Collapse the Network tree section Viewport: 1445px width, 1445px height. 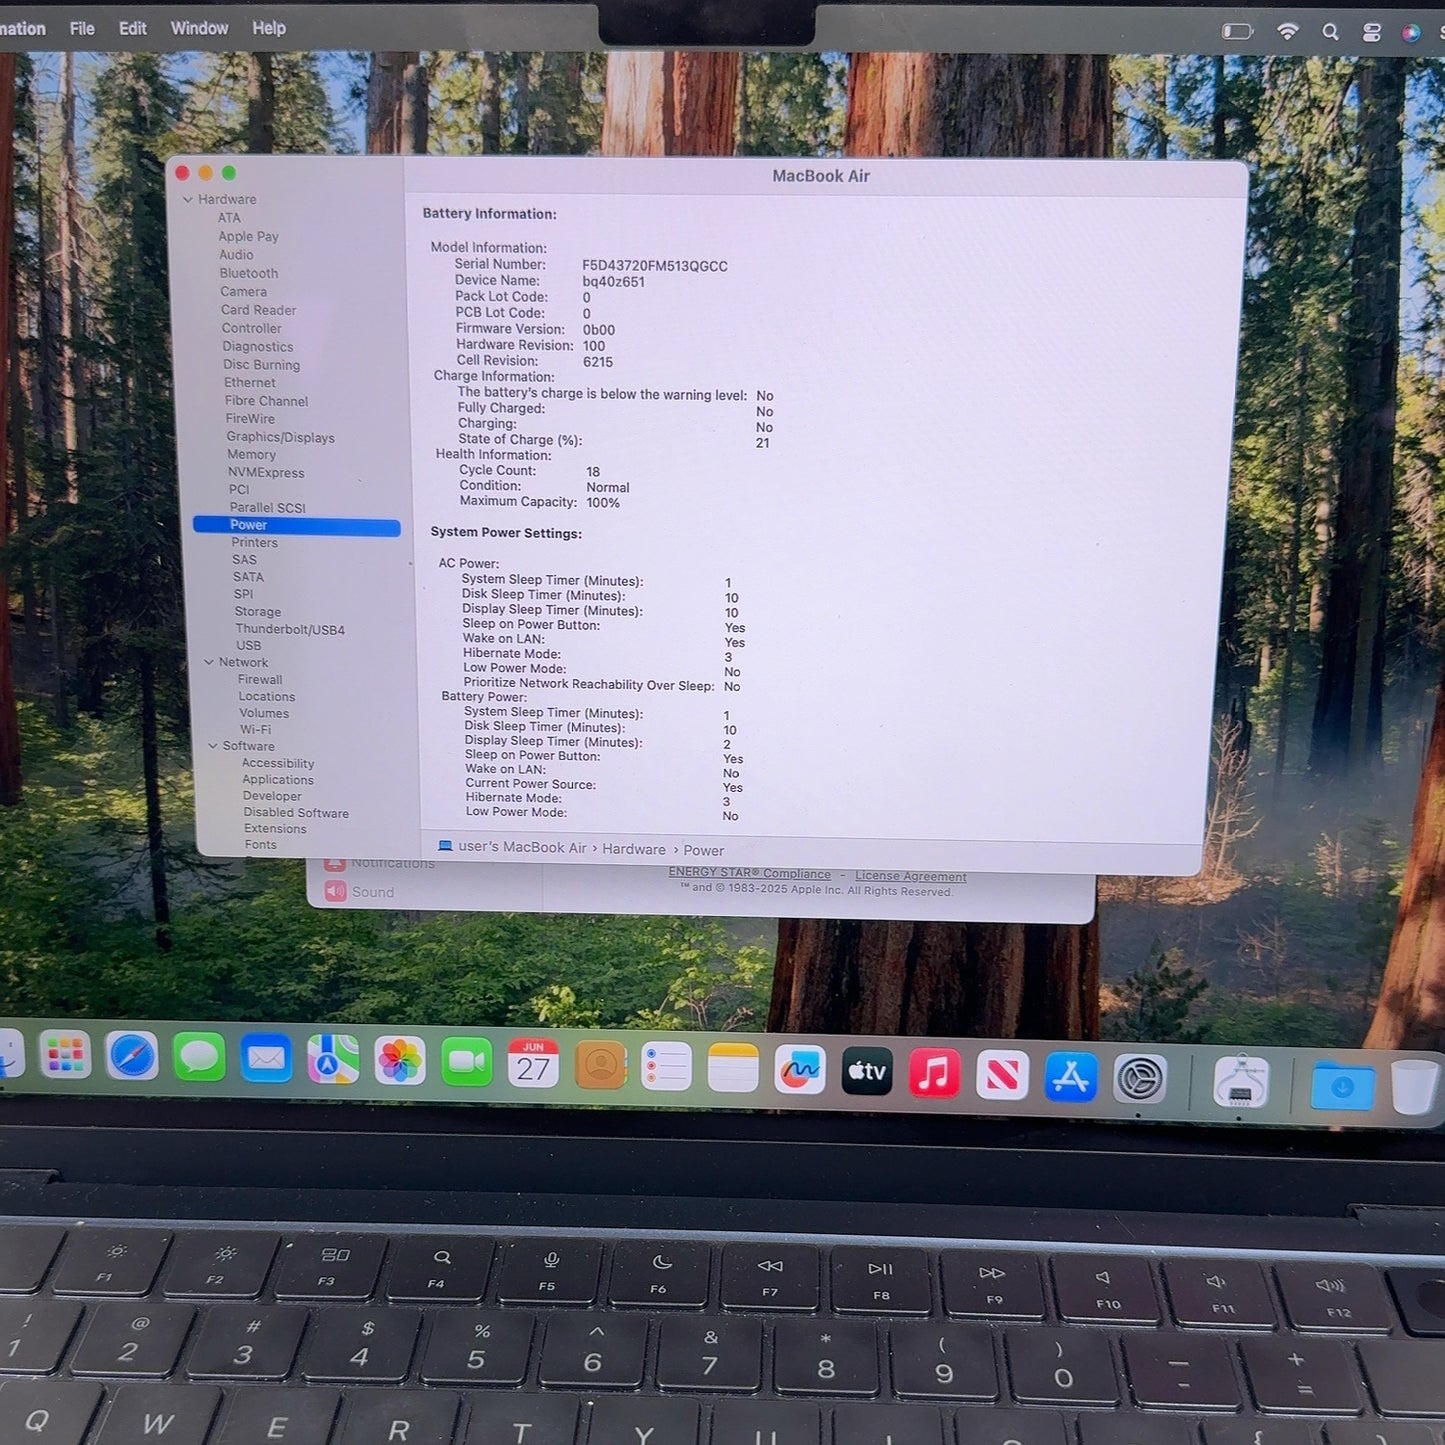pos(209,662)
